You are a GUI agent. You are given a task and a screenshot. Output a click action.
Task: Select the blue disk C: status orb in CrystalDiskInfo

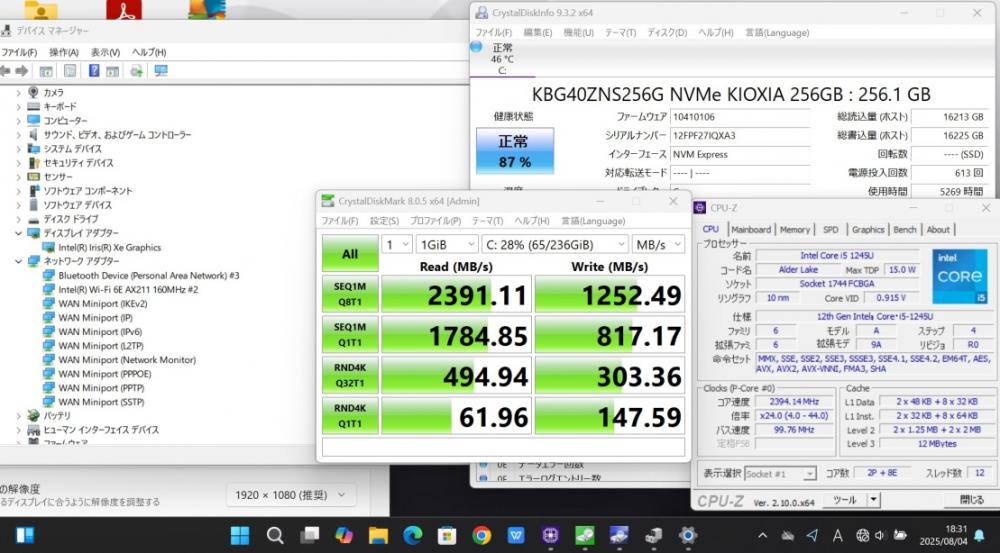click(x=476, y=47)
